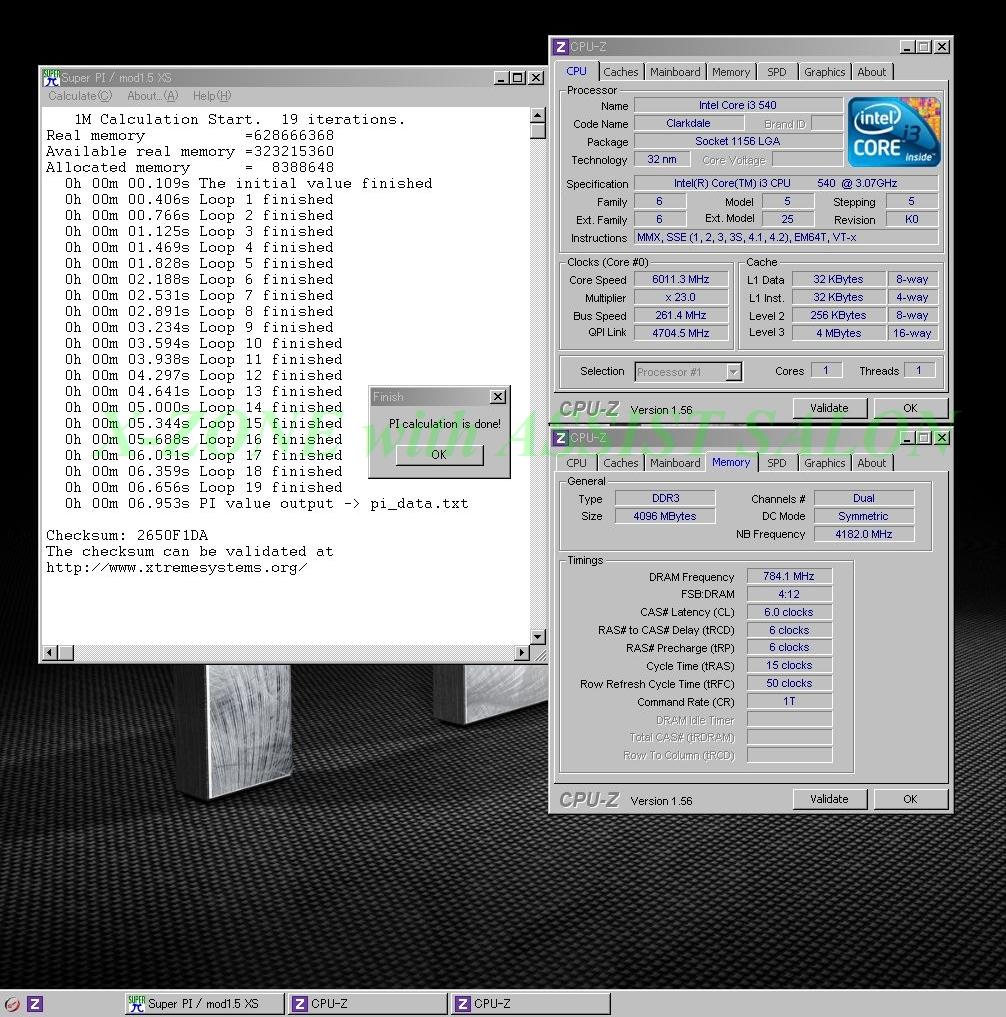
Task: Select About tab in top CPU-Z window
Action: pos(871,72)
